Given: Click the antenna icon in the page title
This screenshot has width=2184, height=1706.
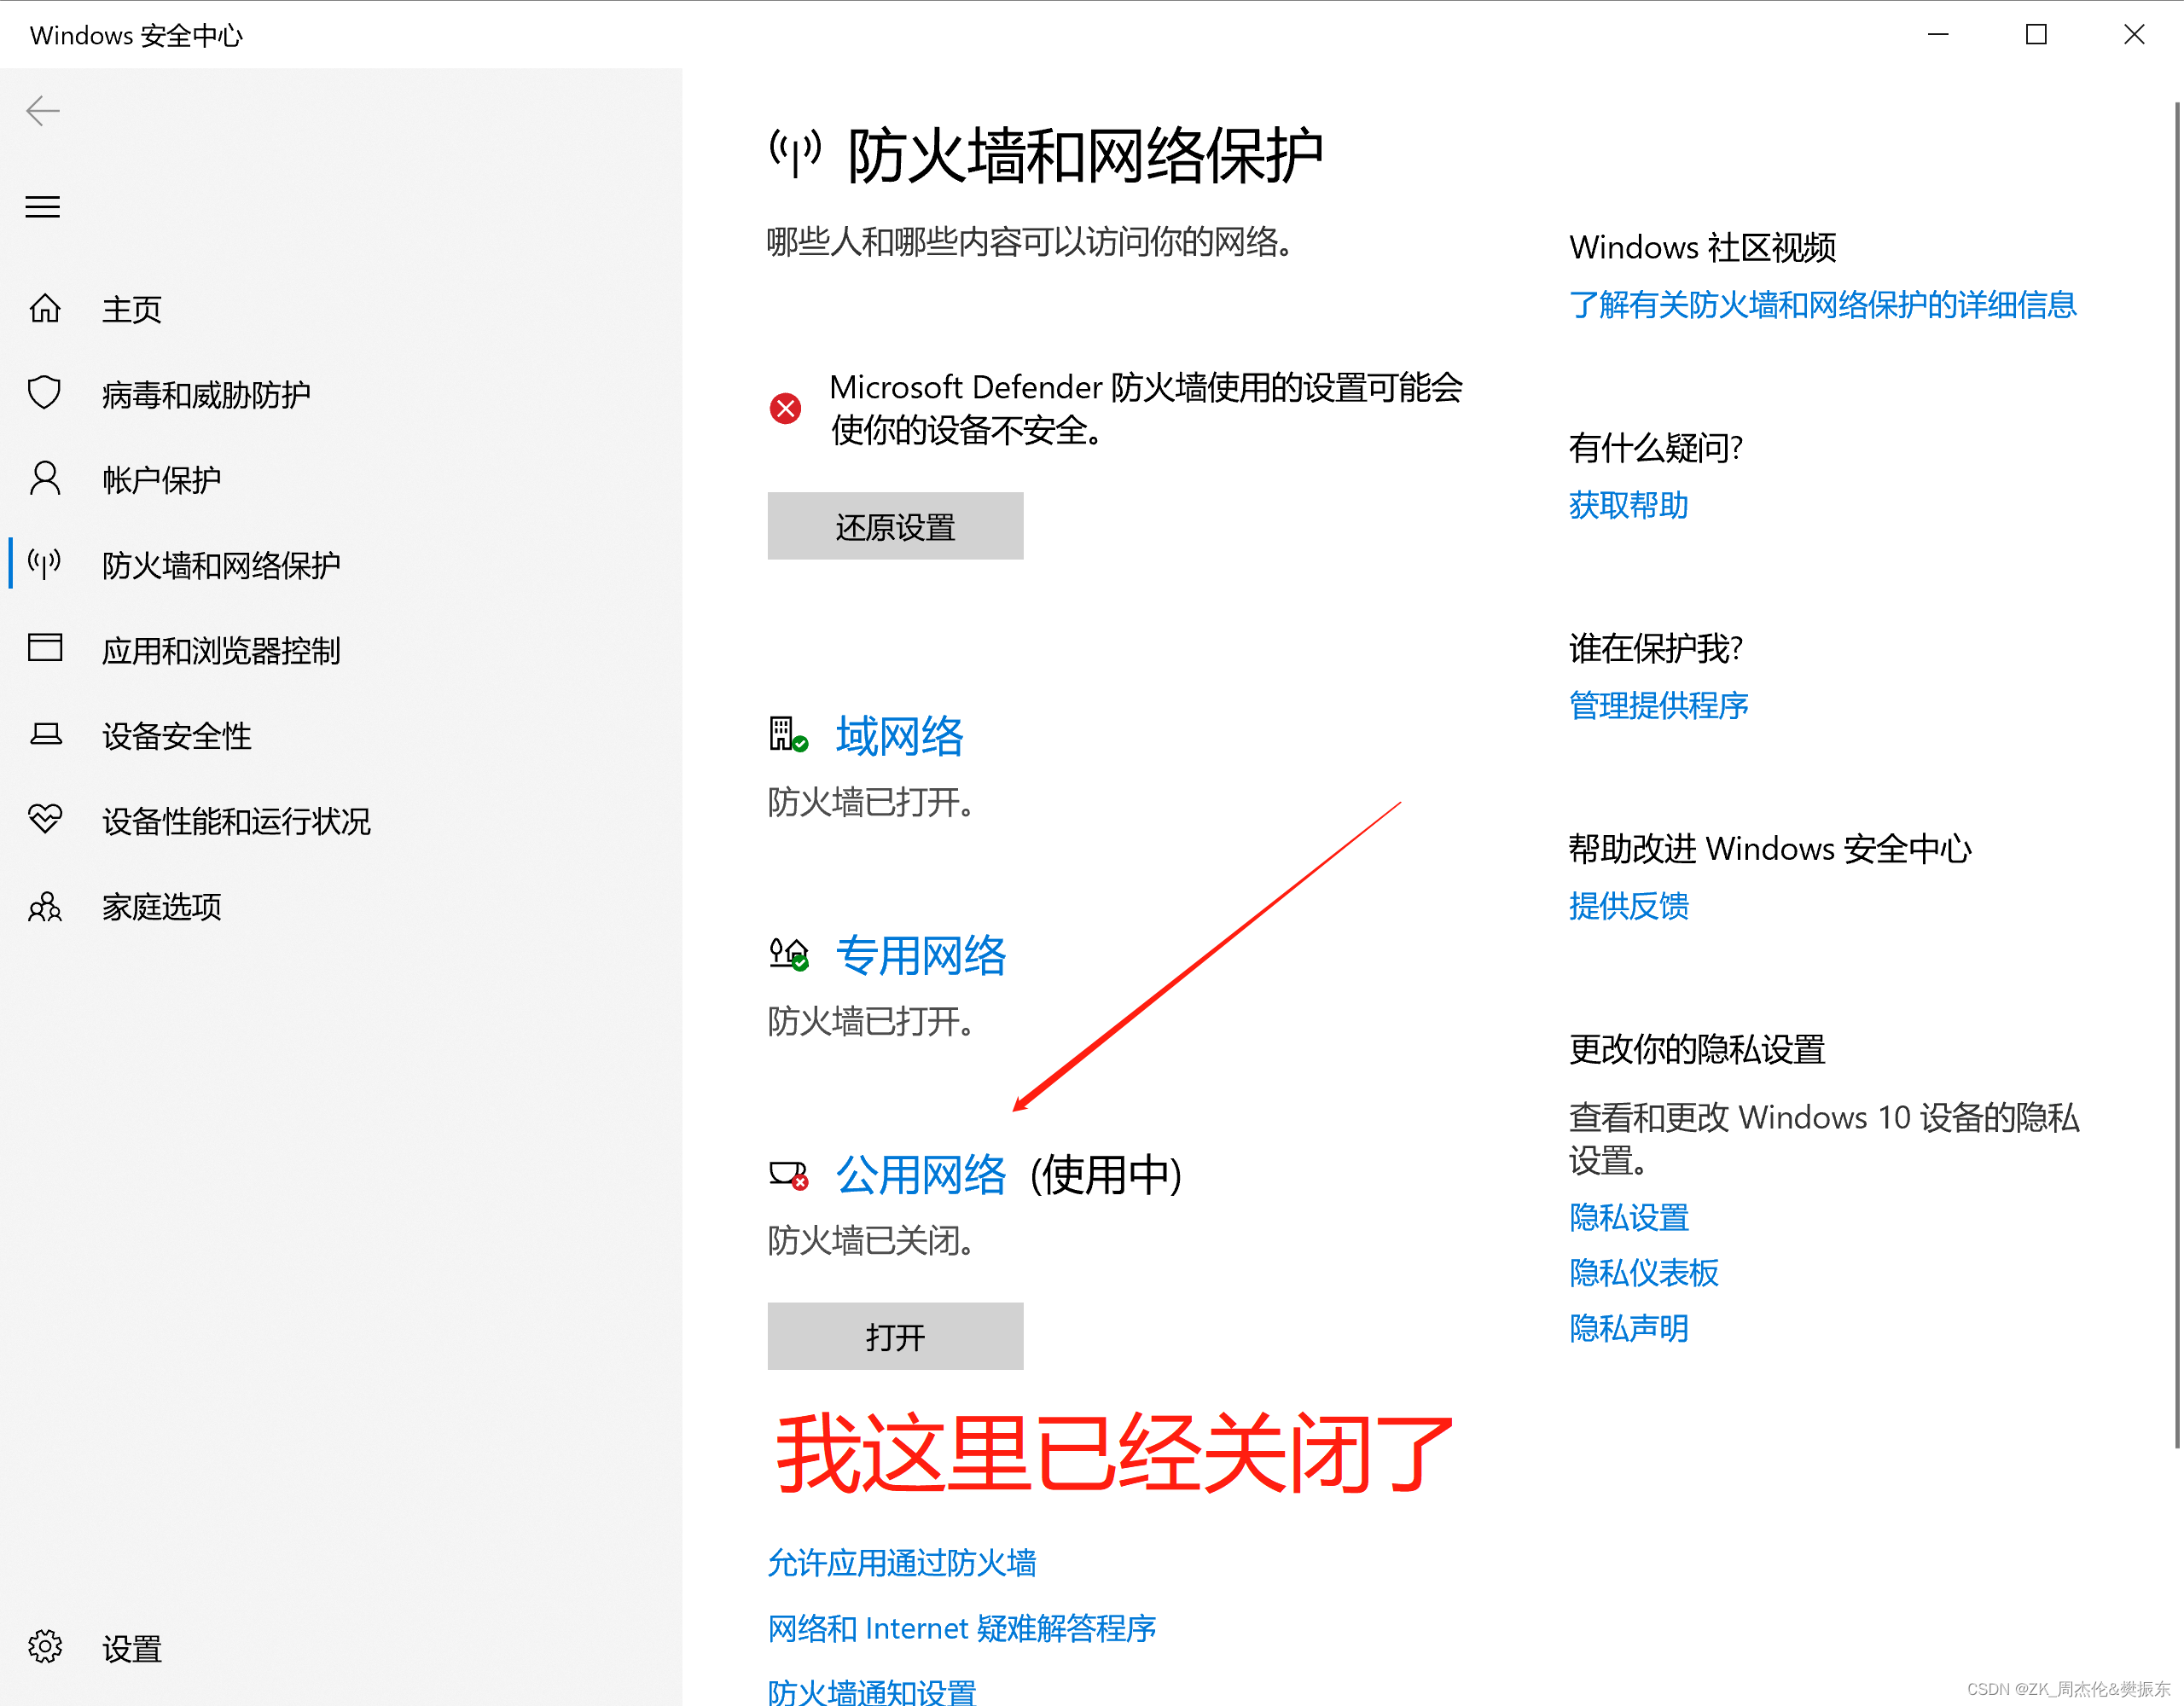Looking at the screenshot, I should pos(795,153).
